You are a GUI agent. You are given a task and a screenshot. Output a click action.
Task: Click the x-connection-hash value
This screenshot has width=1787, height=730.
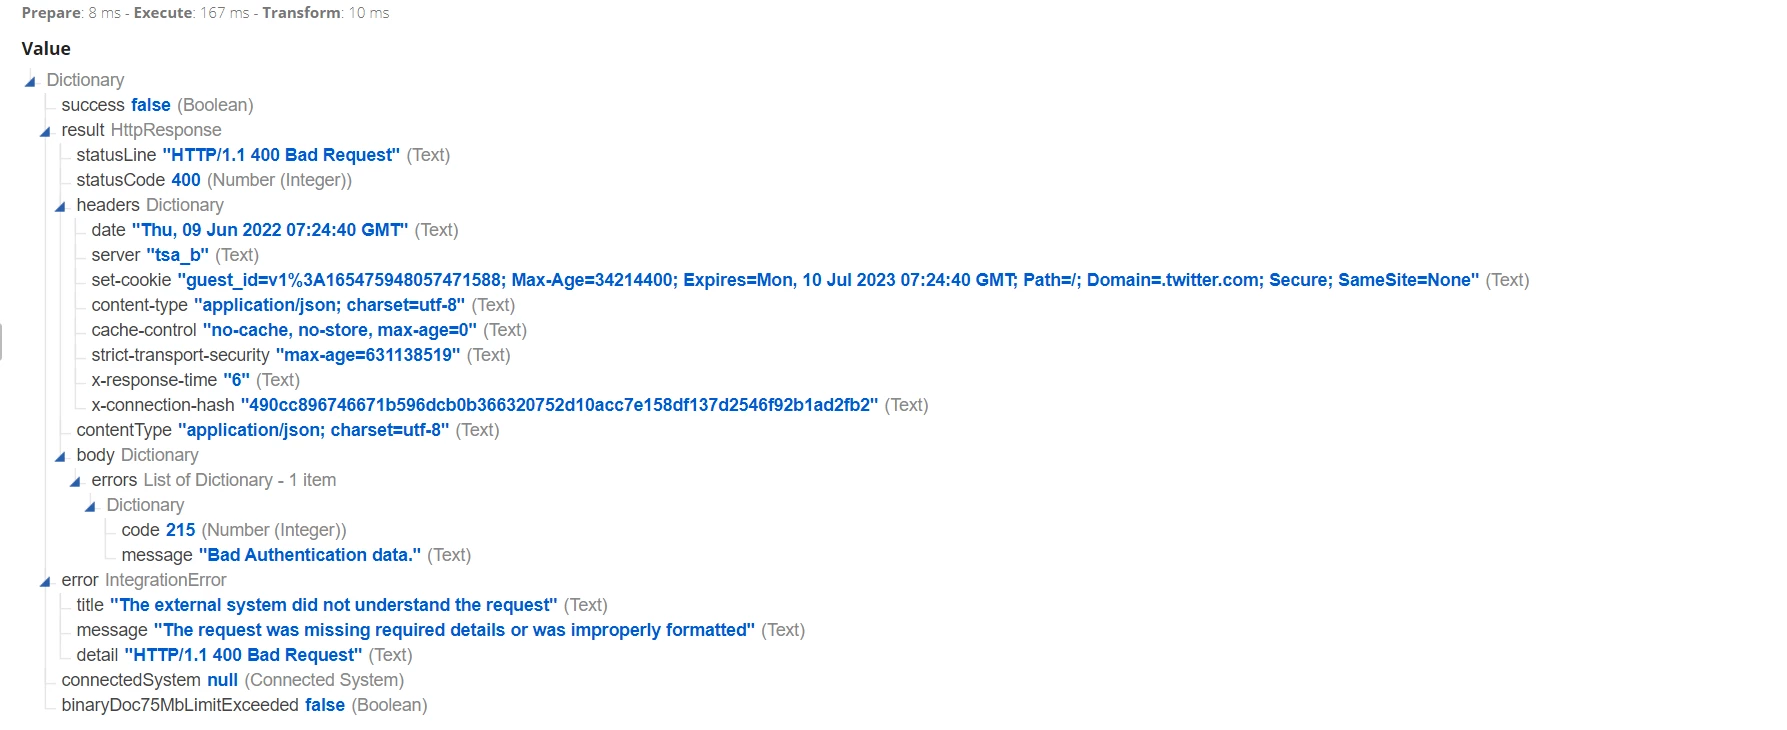[x=559, y=405]
